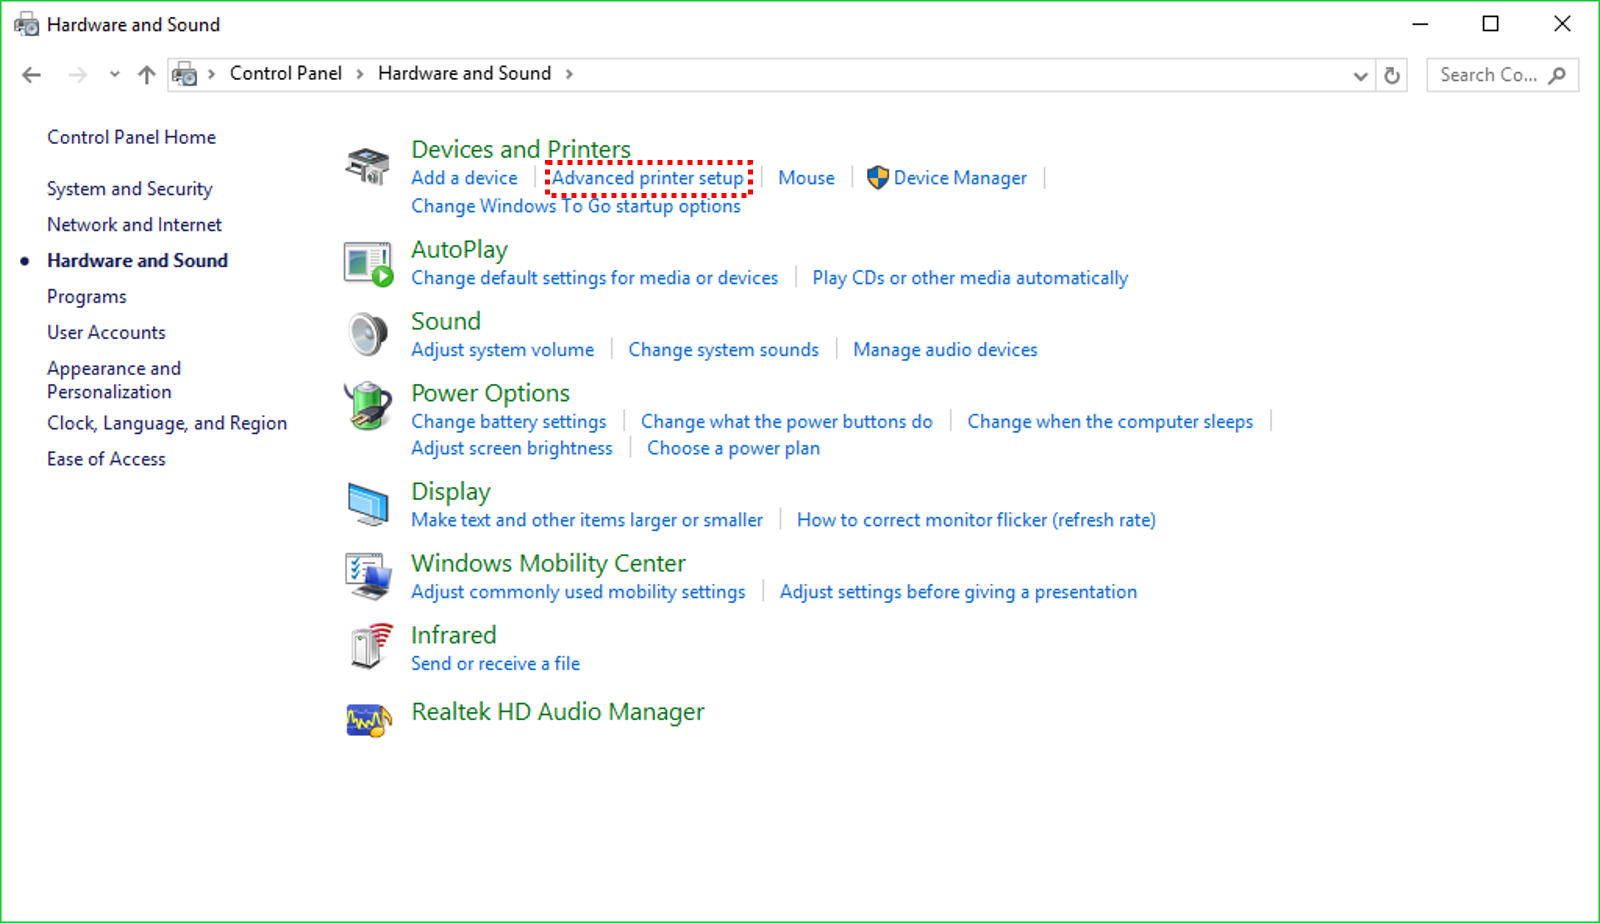Click Control Panel in the breadcrumb

coord(286,73)
